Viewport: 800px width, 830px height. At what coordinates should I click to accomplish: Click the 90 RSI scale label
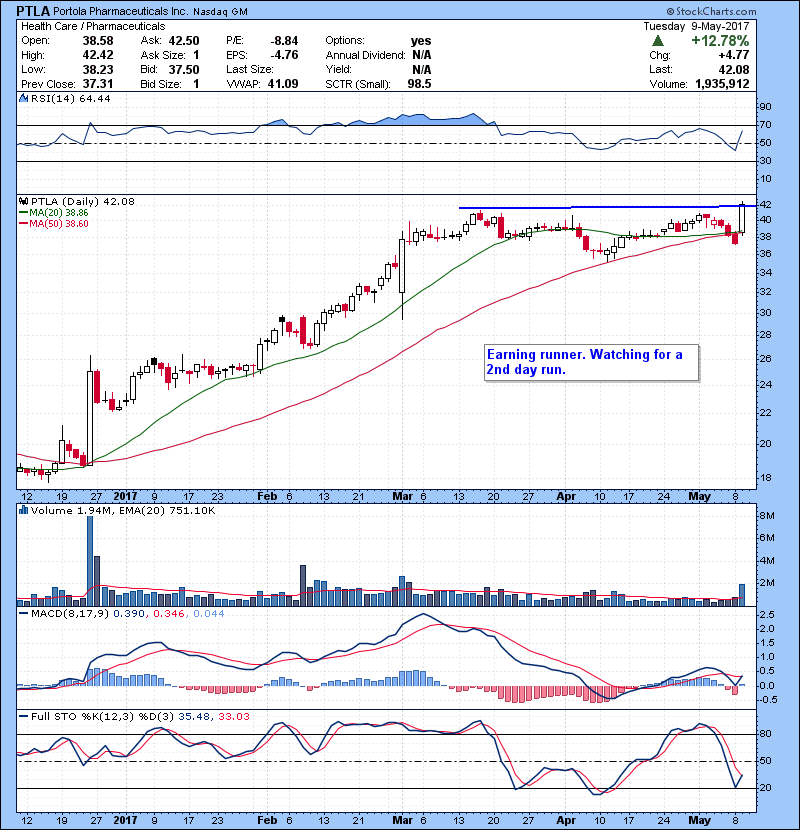click(766, 107)
